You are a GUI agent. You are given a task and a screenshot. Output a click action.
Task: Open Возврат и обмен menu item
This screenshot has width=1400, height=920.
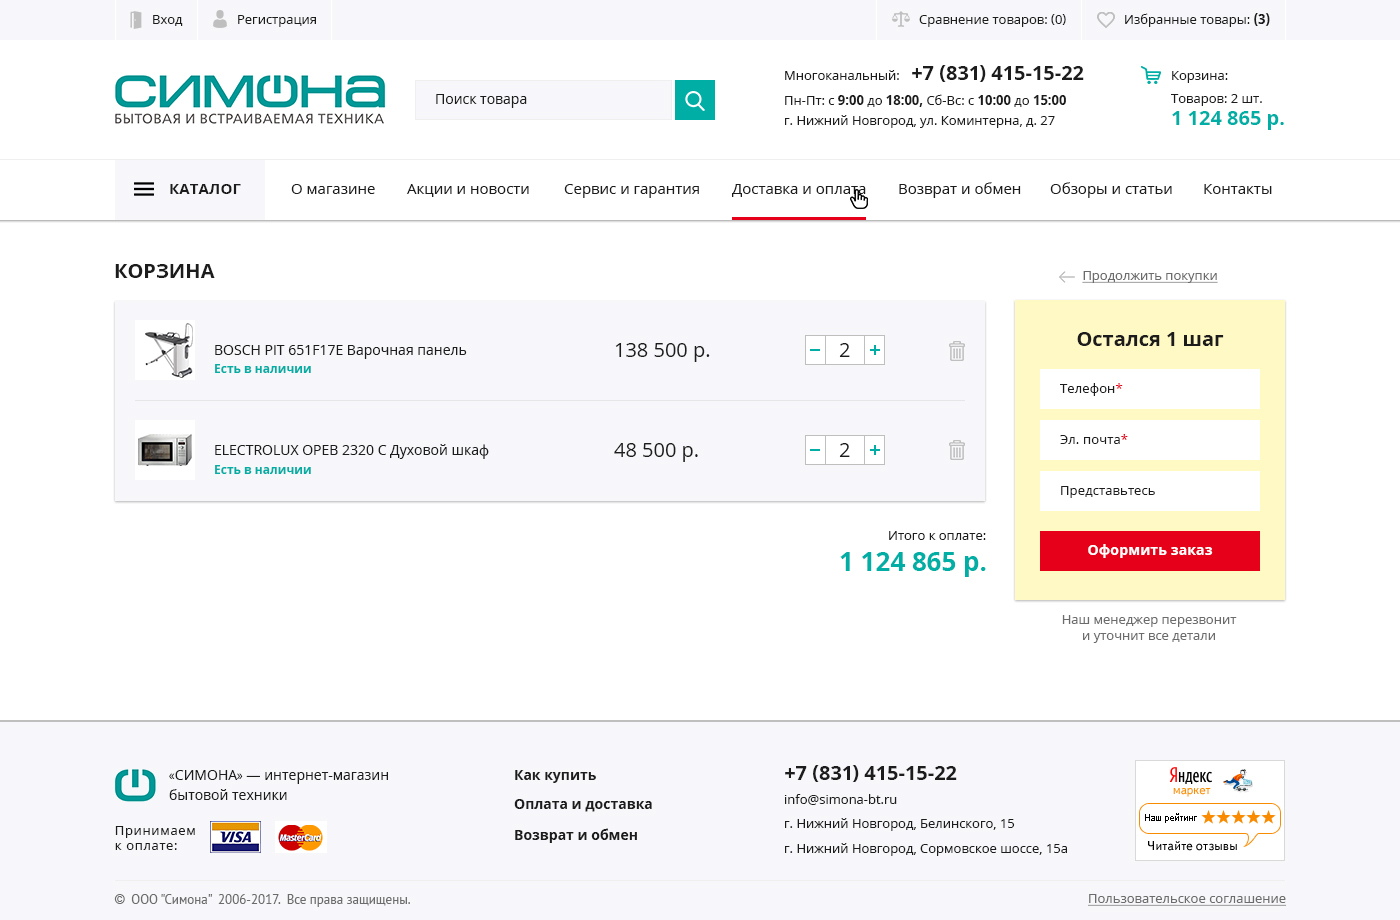pos(960,189)
